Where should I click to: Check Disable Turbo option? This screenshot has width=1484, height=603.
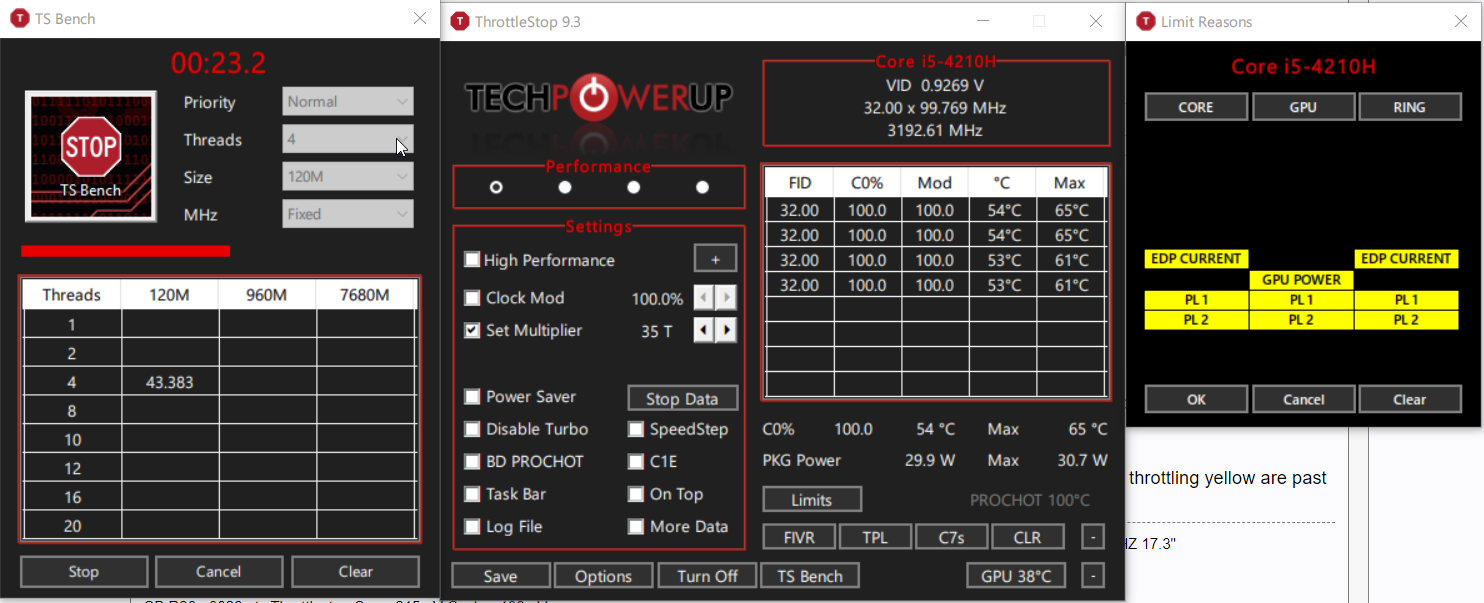tap(472, 429)
